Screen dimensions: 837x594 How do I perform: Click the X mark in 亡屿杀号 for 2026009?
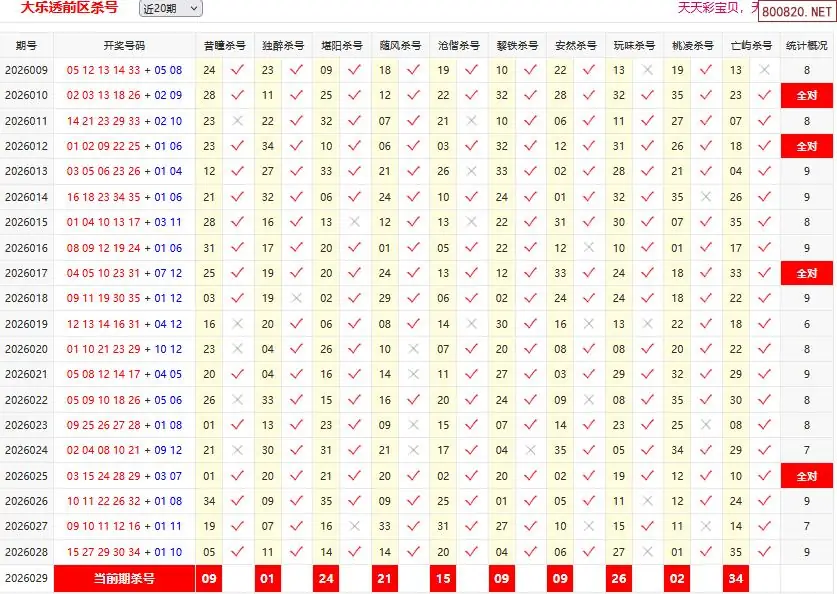point(765,70)
